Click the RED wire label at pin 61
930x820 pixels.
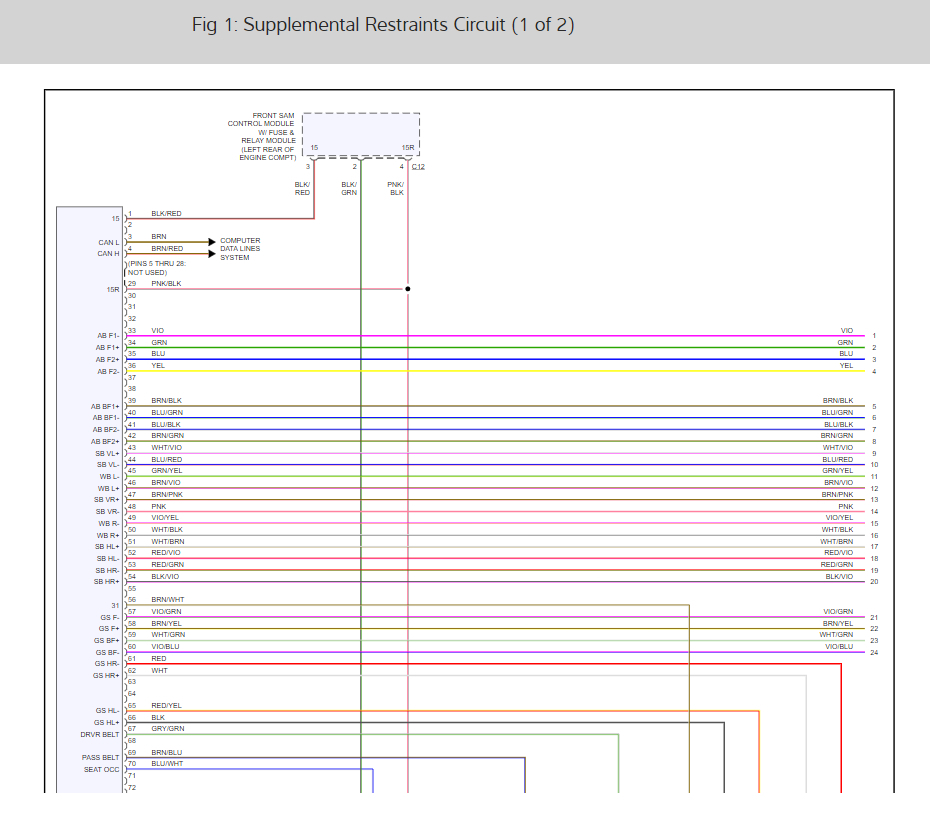click(x=158, y=658)
